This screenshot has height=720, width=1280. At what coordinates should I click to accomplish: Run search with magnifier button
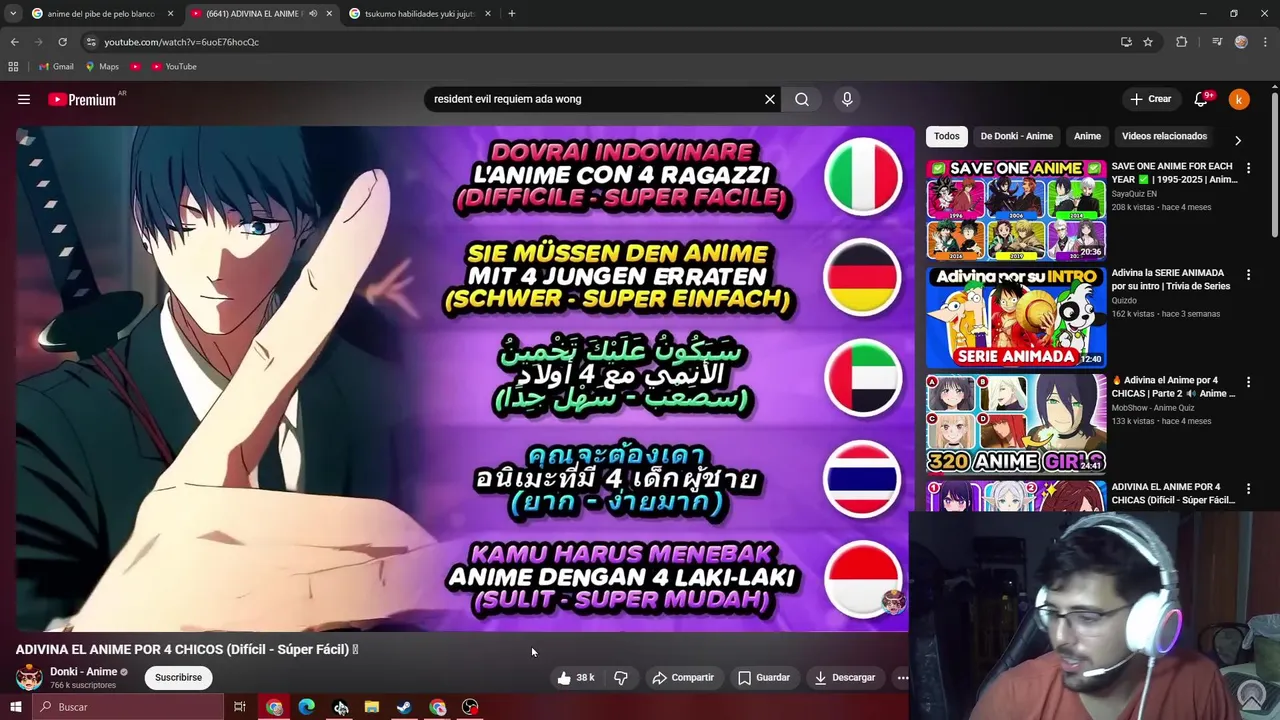pyautogui.click(x=802, y=99)
